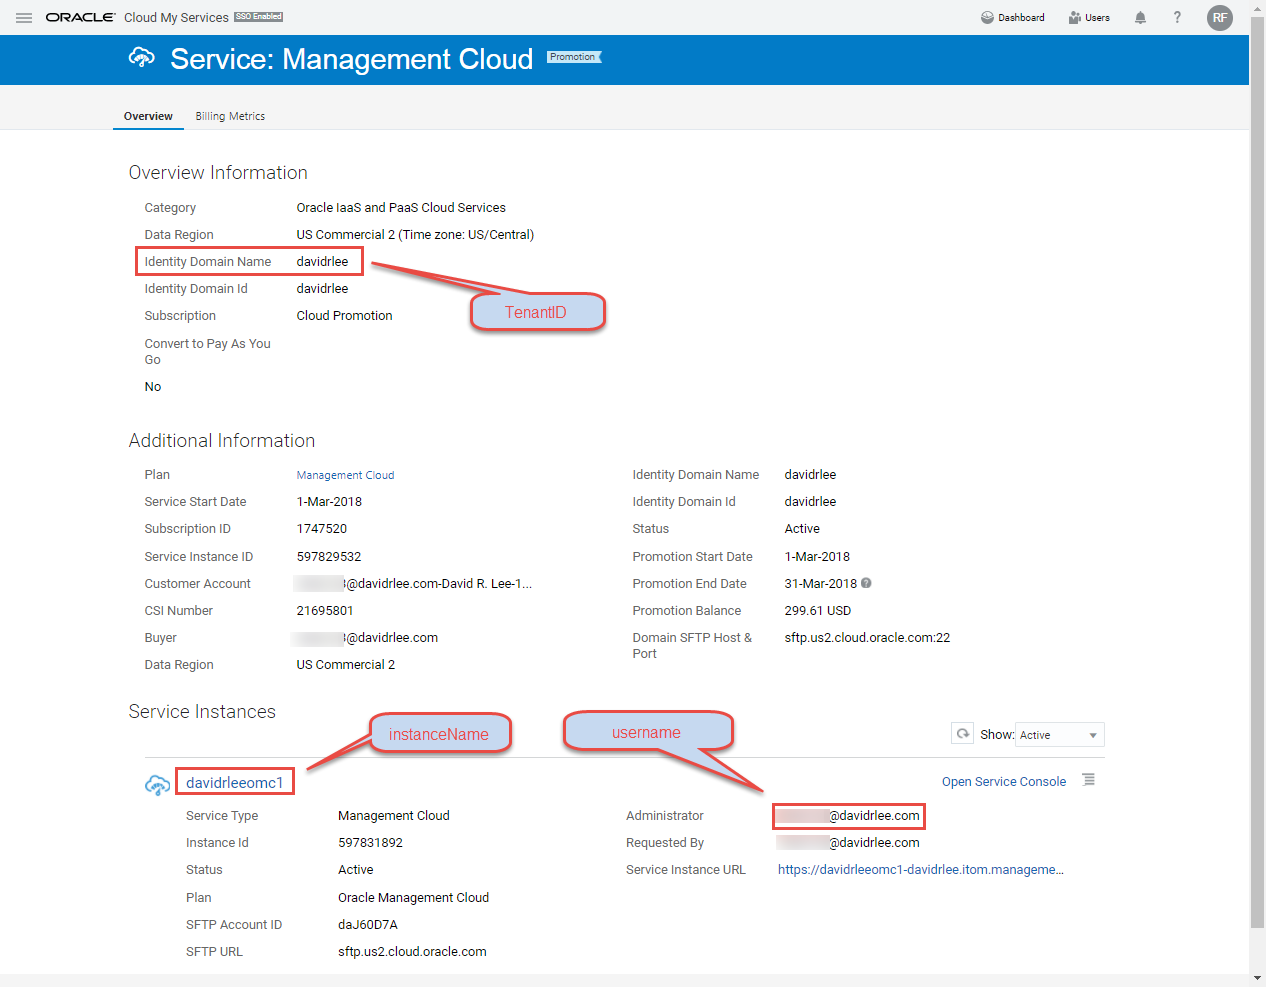
Task: Switch to the Overview tab
Action: point(148,116)
